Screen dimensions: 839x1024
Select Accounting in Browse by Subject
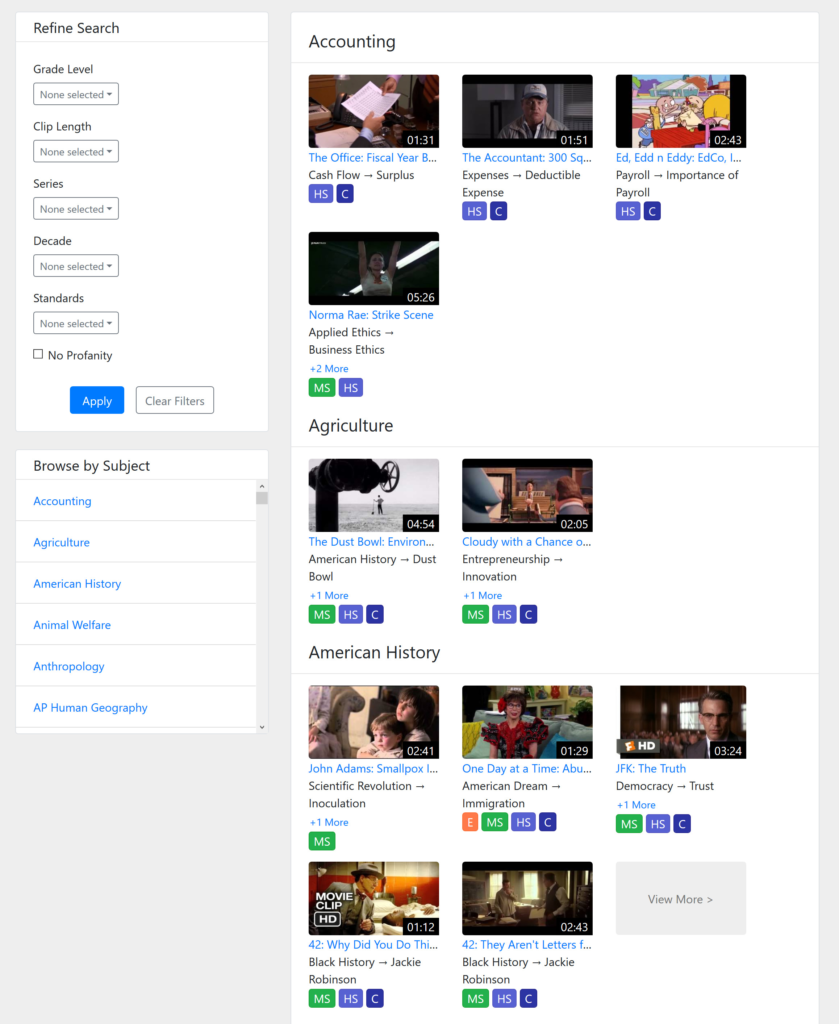pyautogui.click(x=62, y=501)
